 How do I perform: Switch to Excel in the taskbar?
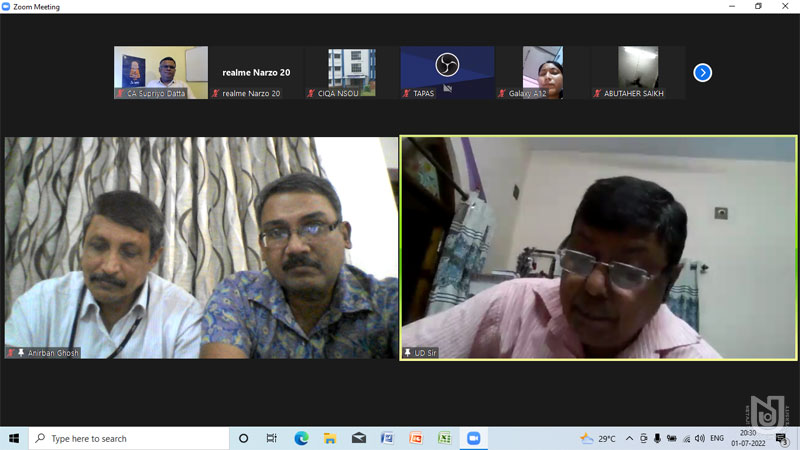444,438
